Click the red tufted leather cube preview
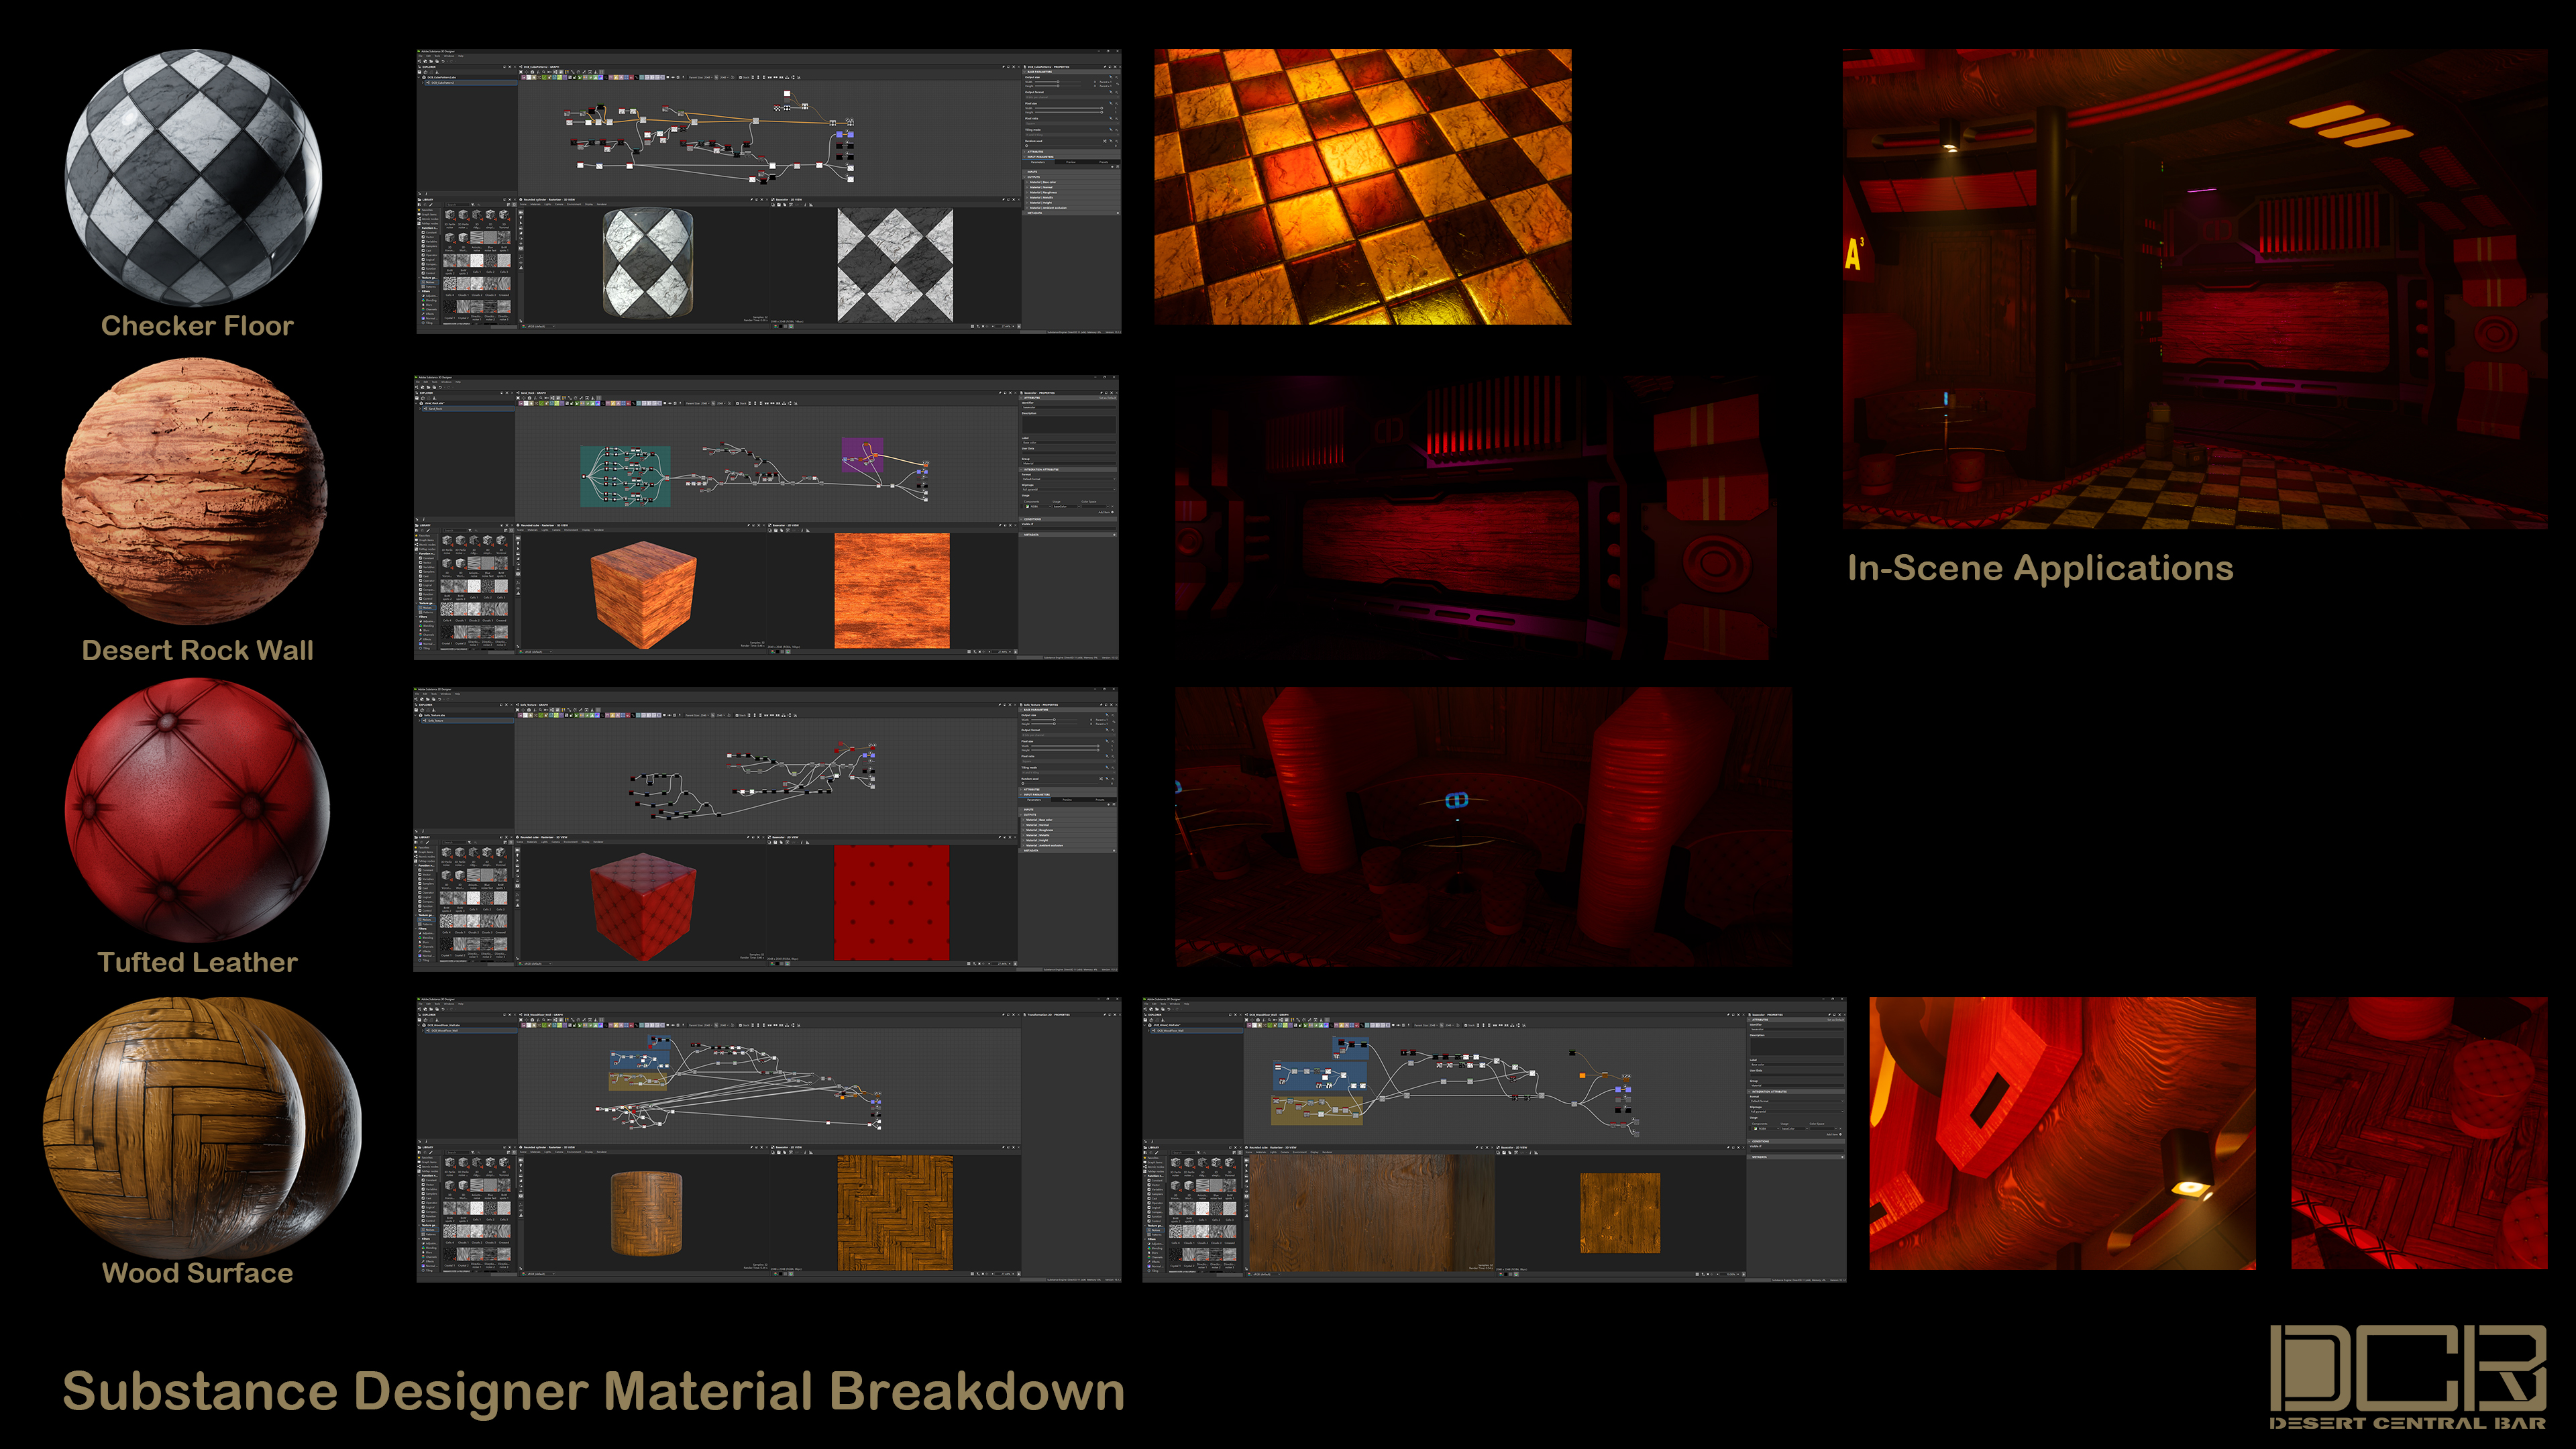 643,906
